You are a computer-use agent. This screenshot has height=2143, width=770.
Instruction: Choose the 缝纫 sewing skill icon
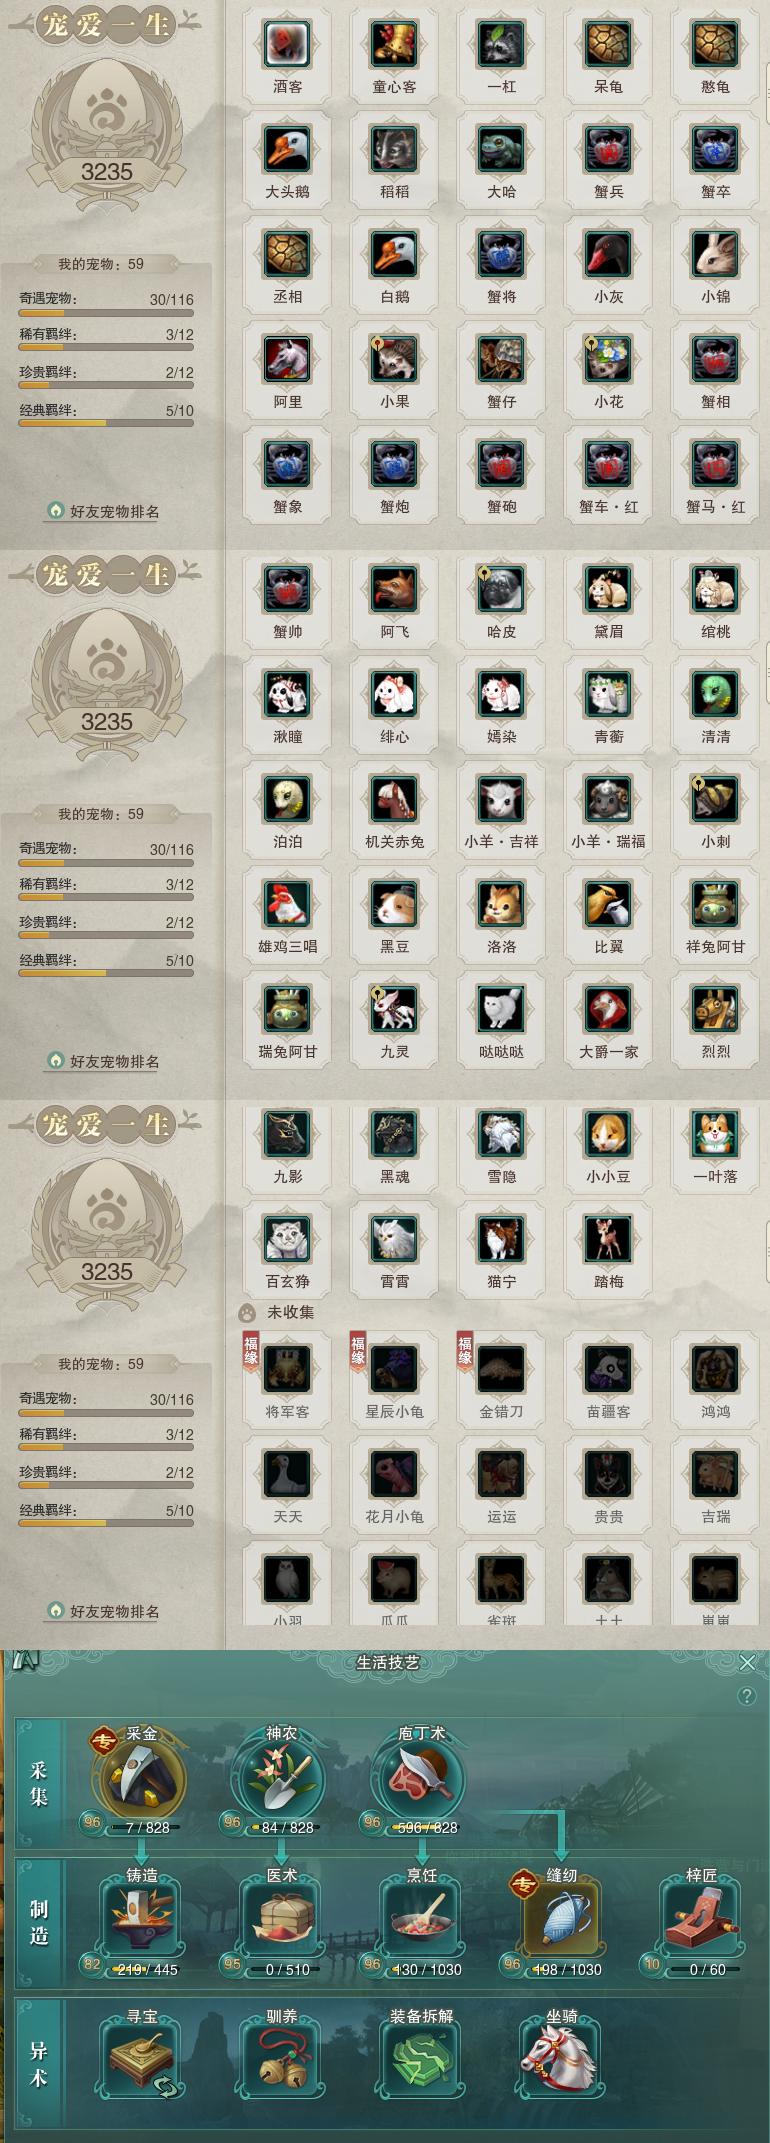pos(561,1918)
